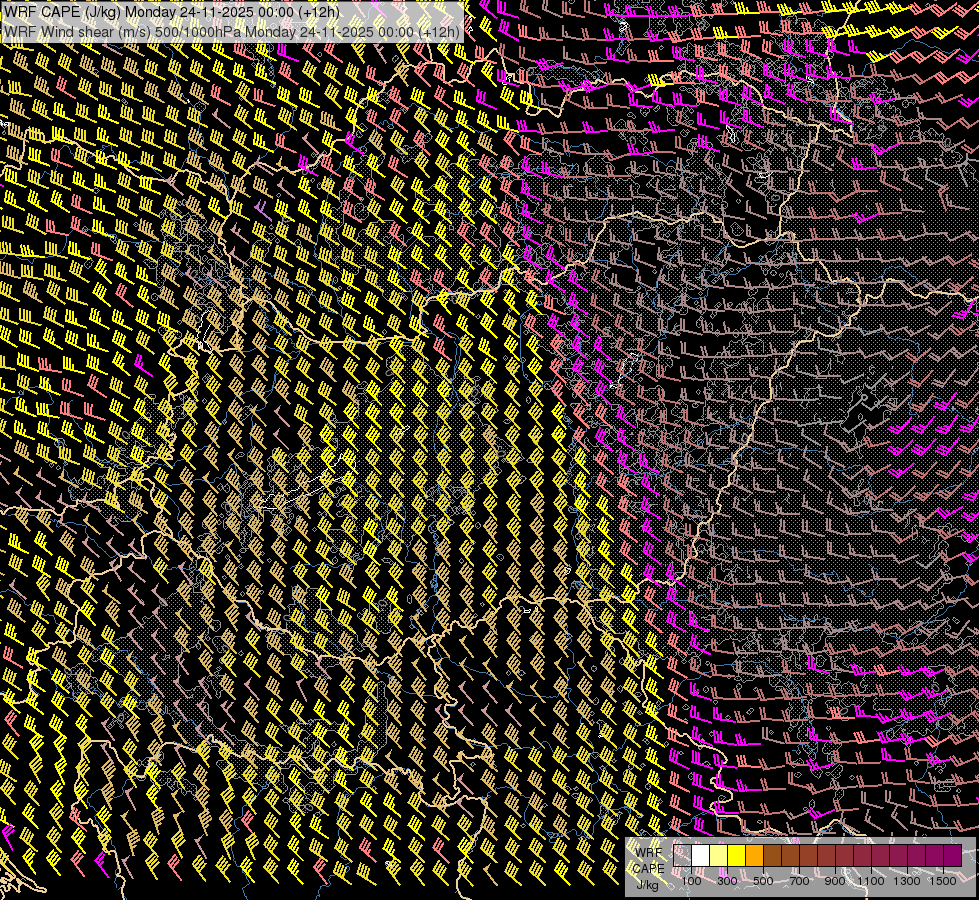Click the legend unit J/kg
The image size is (979, 900).
(647, 885)
